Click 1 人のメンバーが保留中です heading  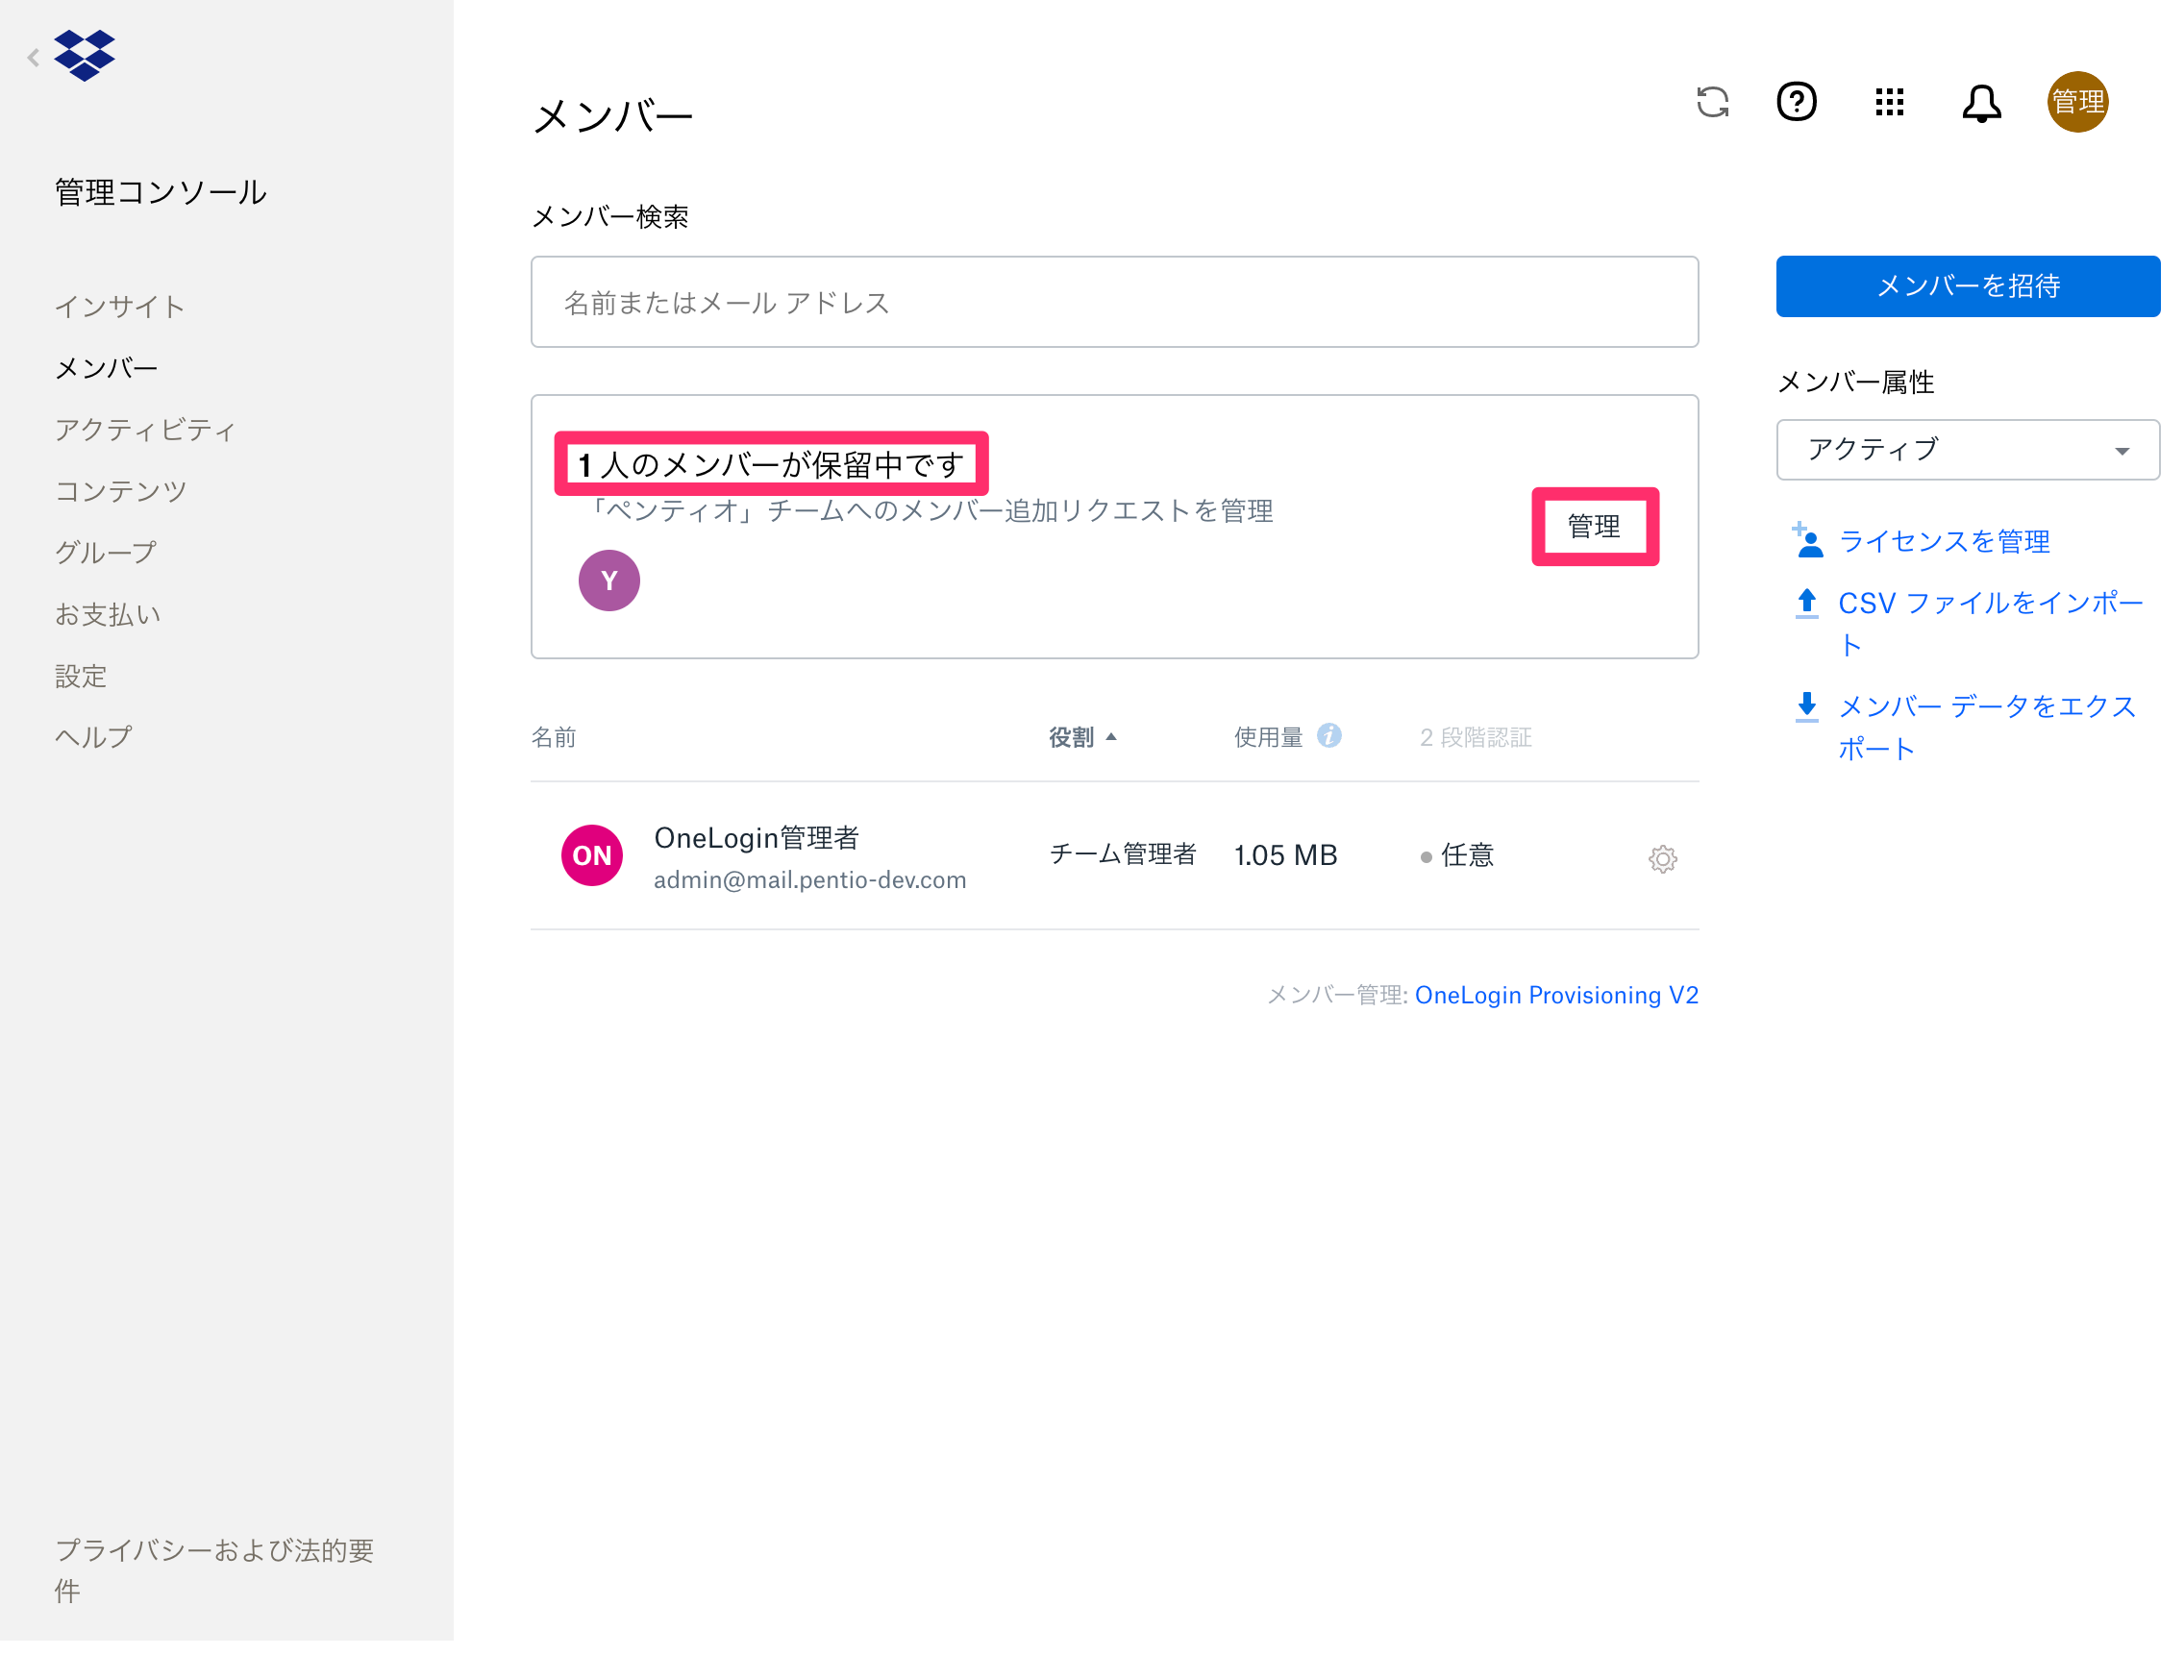point(771,464)
